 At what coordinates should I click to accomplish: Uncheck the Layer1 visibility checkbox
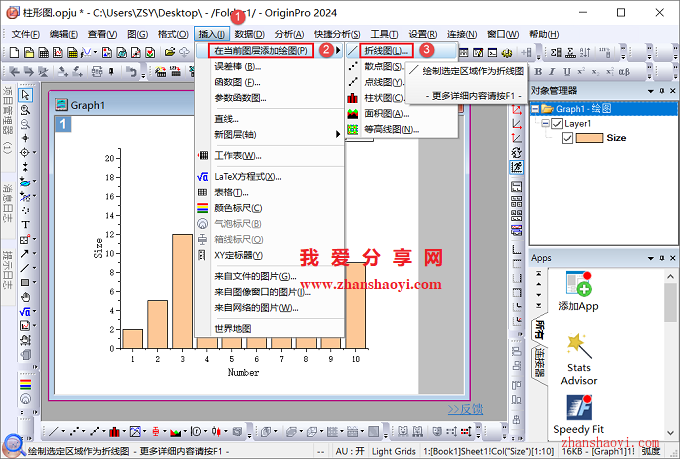point(556,124)
